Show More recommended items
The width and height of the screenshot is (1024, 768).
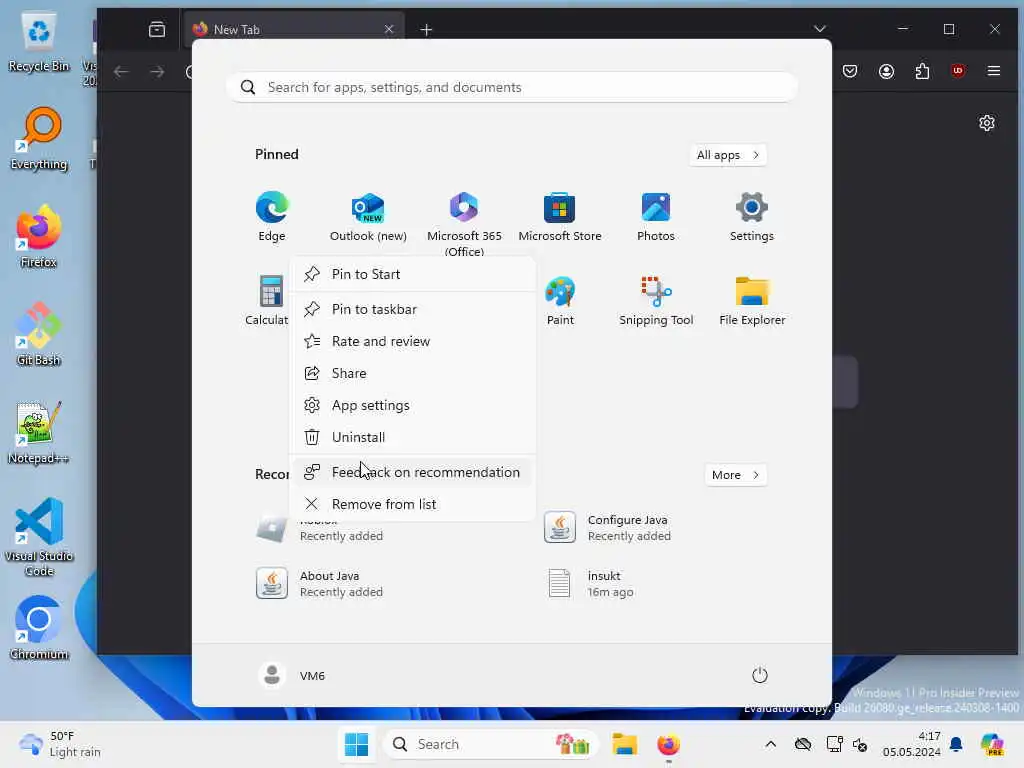[x=735, y=475]
